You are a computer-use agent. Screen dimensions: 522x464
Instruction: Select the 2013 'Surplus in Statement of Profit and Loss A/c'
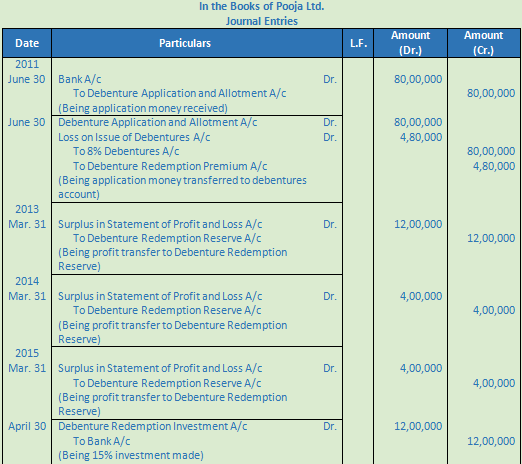[160, 224]
